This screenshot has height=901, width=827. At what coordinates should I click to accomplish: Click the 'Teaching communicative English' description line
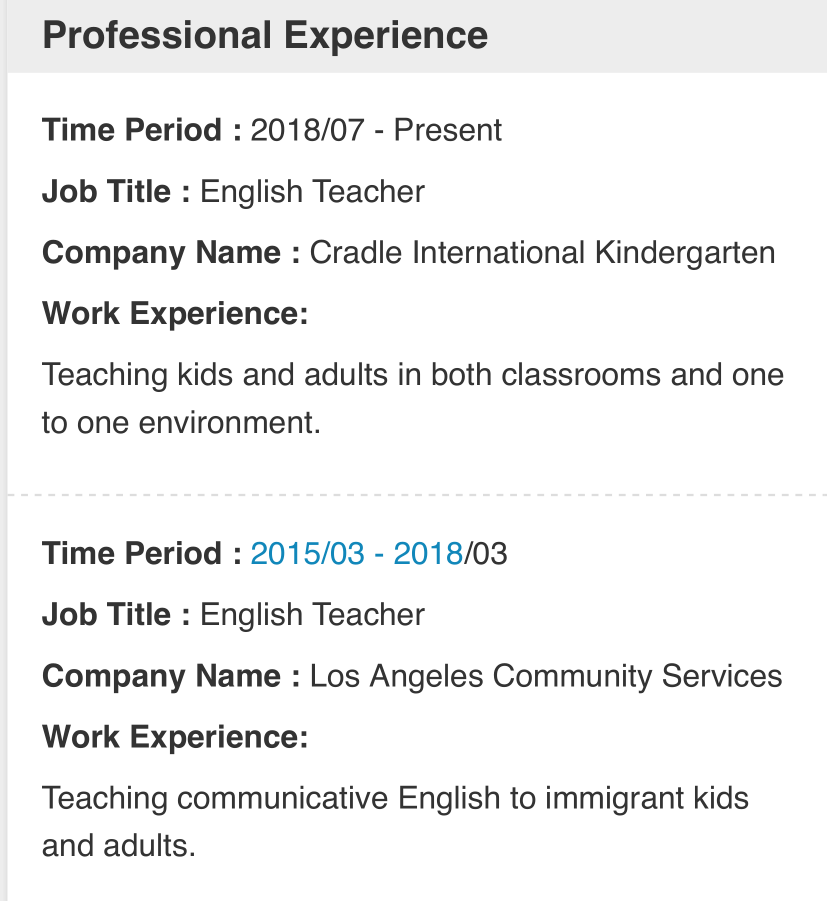tap(395, 798)
